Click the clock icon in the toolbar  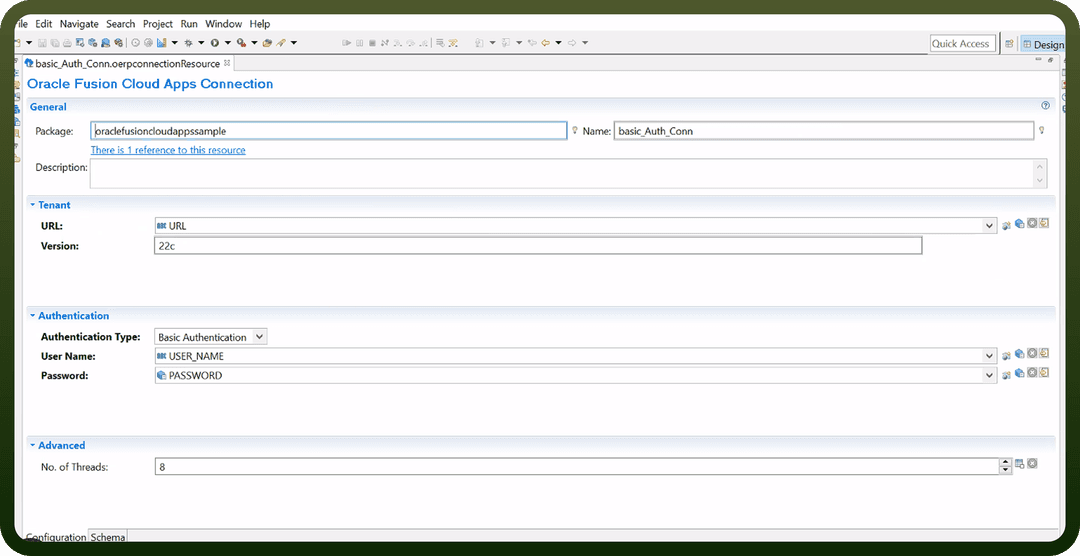pos(136,43)
